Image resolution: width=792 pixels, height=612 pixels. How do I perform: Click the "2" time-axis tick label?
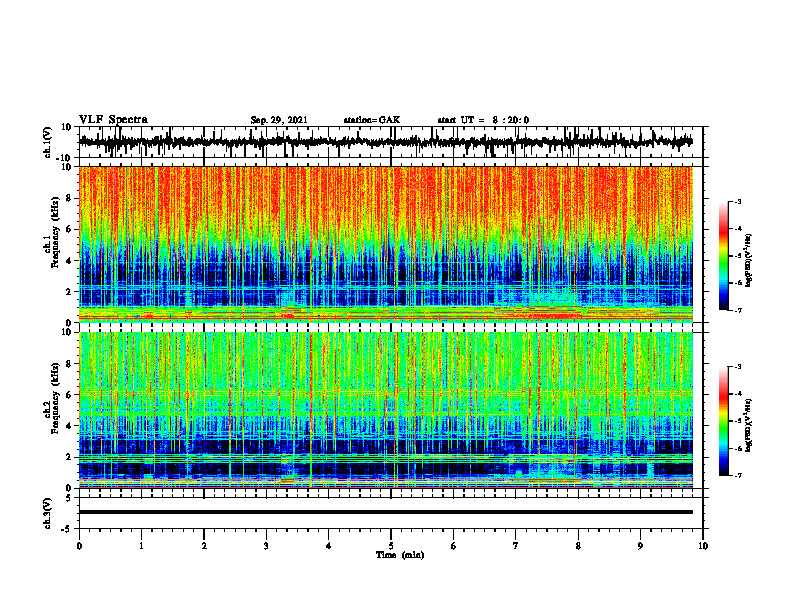204,546
